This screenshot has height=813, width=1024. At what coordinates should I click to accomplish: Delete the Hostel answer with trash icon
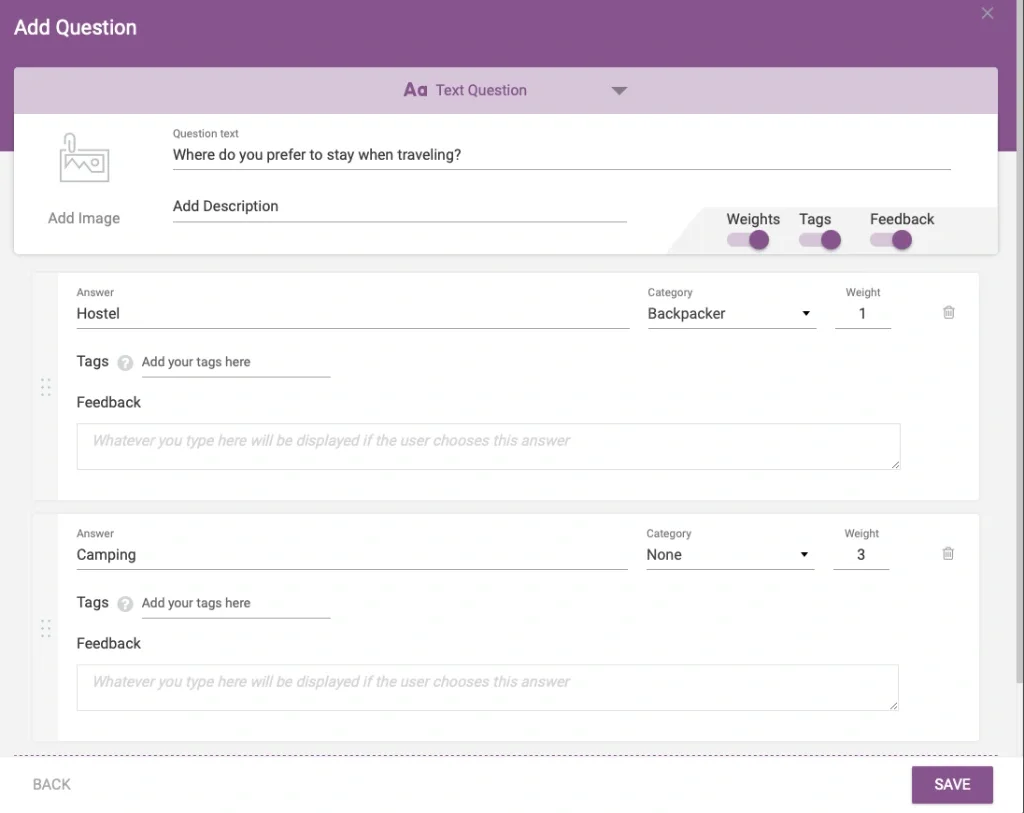pyautogui.click(x=948, y=313)
